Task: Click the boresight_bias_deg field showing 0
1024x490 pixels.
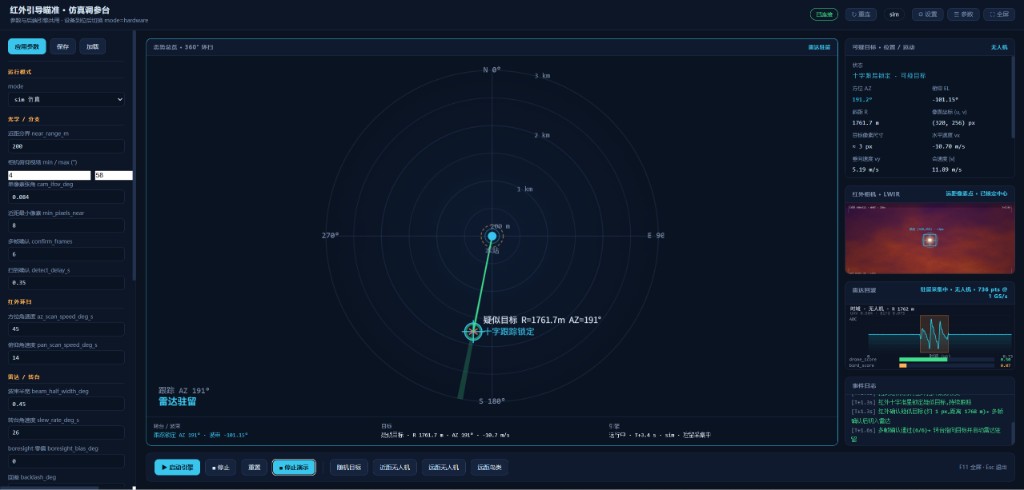Action: coord(66,461)
